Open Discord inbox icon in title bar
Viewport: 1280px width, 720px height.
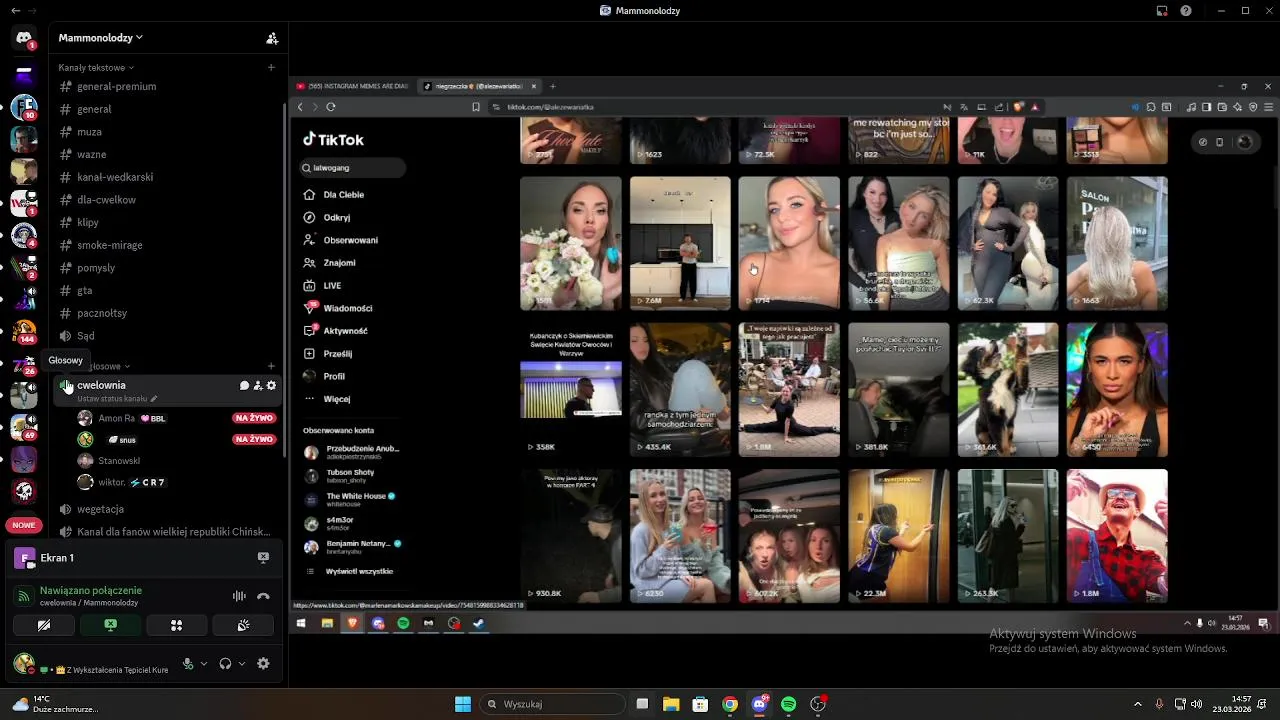coord(1162,11)
